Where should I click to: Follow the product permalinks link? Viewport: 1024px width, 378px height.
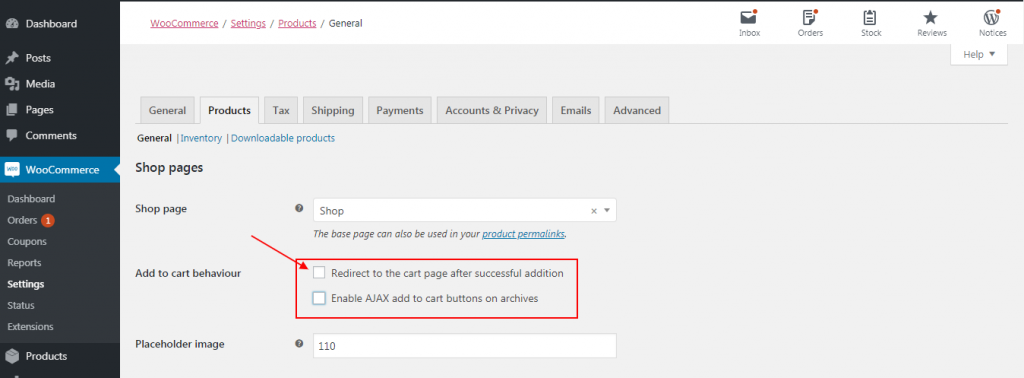(x=524, y=234)
